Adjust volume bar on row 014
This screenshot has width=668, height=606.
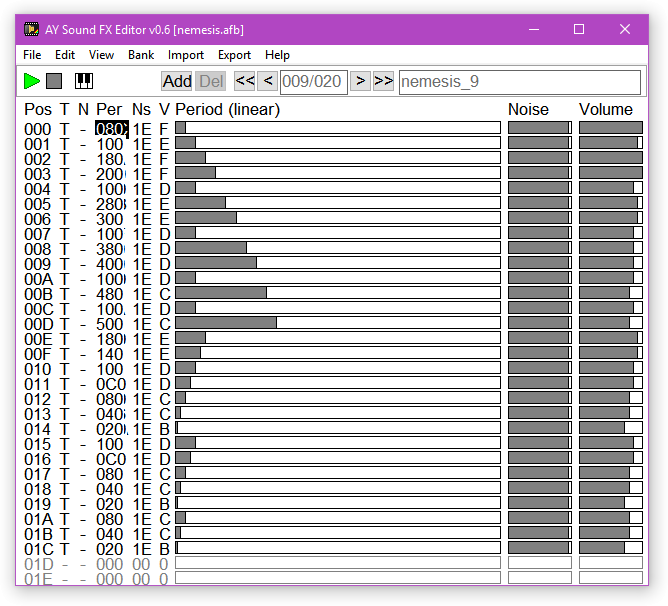click(x=610, y=428)
